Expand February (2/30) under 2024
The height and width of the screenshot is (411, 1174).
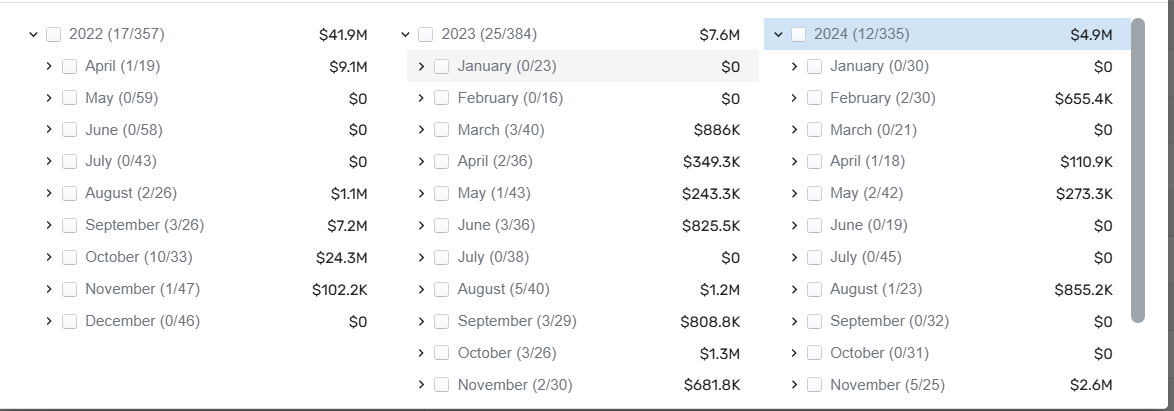[x=794, y=98]
